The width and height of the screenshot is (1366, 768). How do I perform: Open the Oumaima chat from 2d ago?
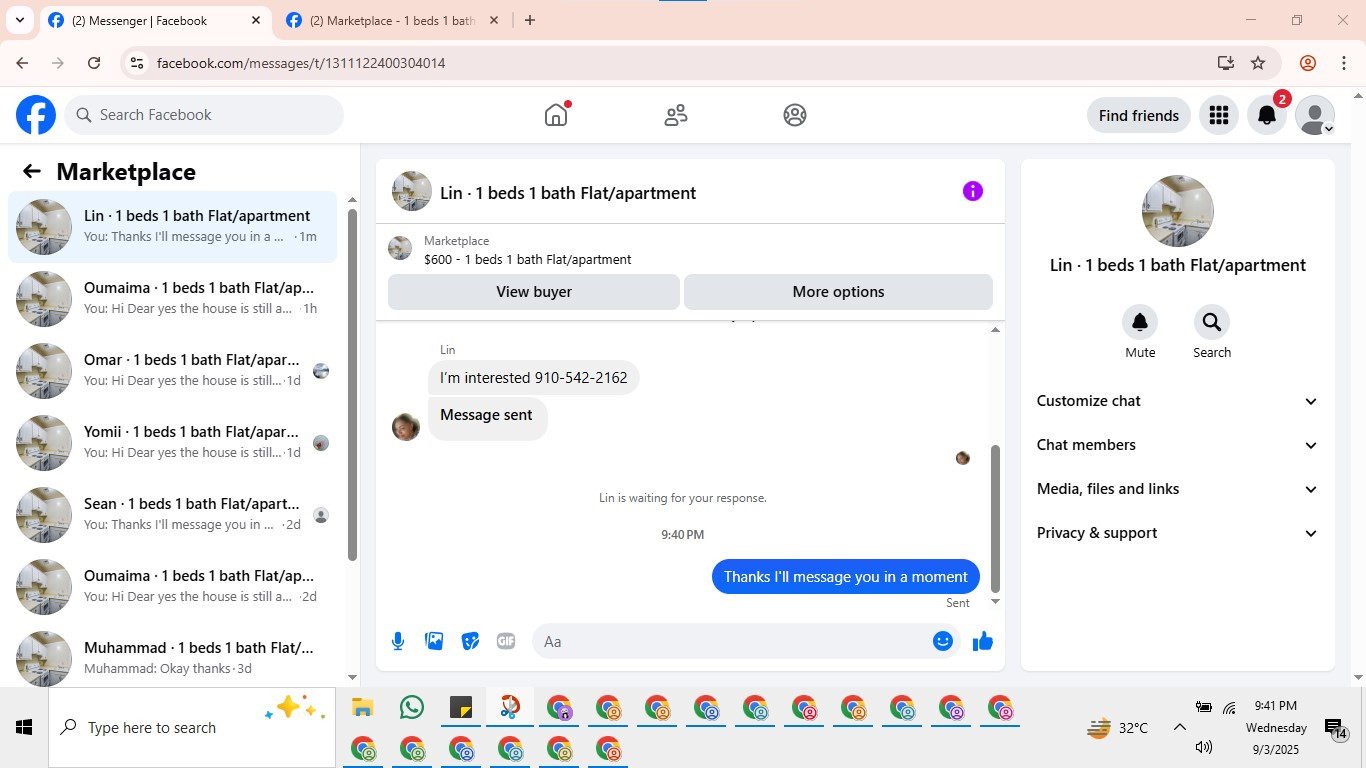[x=172, y=587]
